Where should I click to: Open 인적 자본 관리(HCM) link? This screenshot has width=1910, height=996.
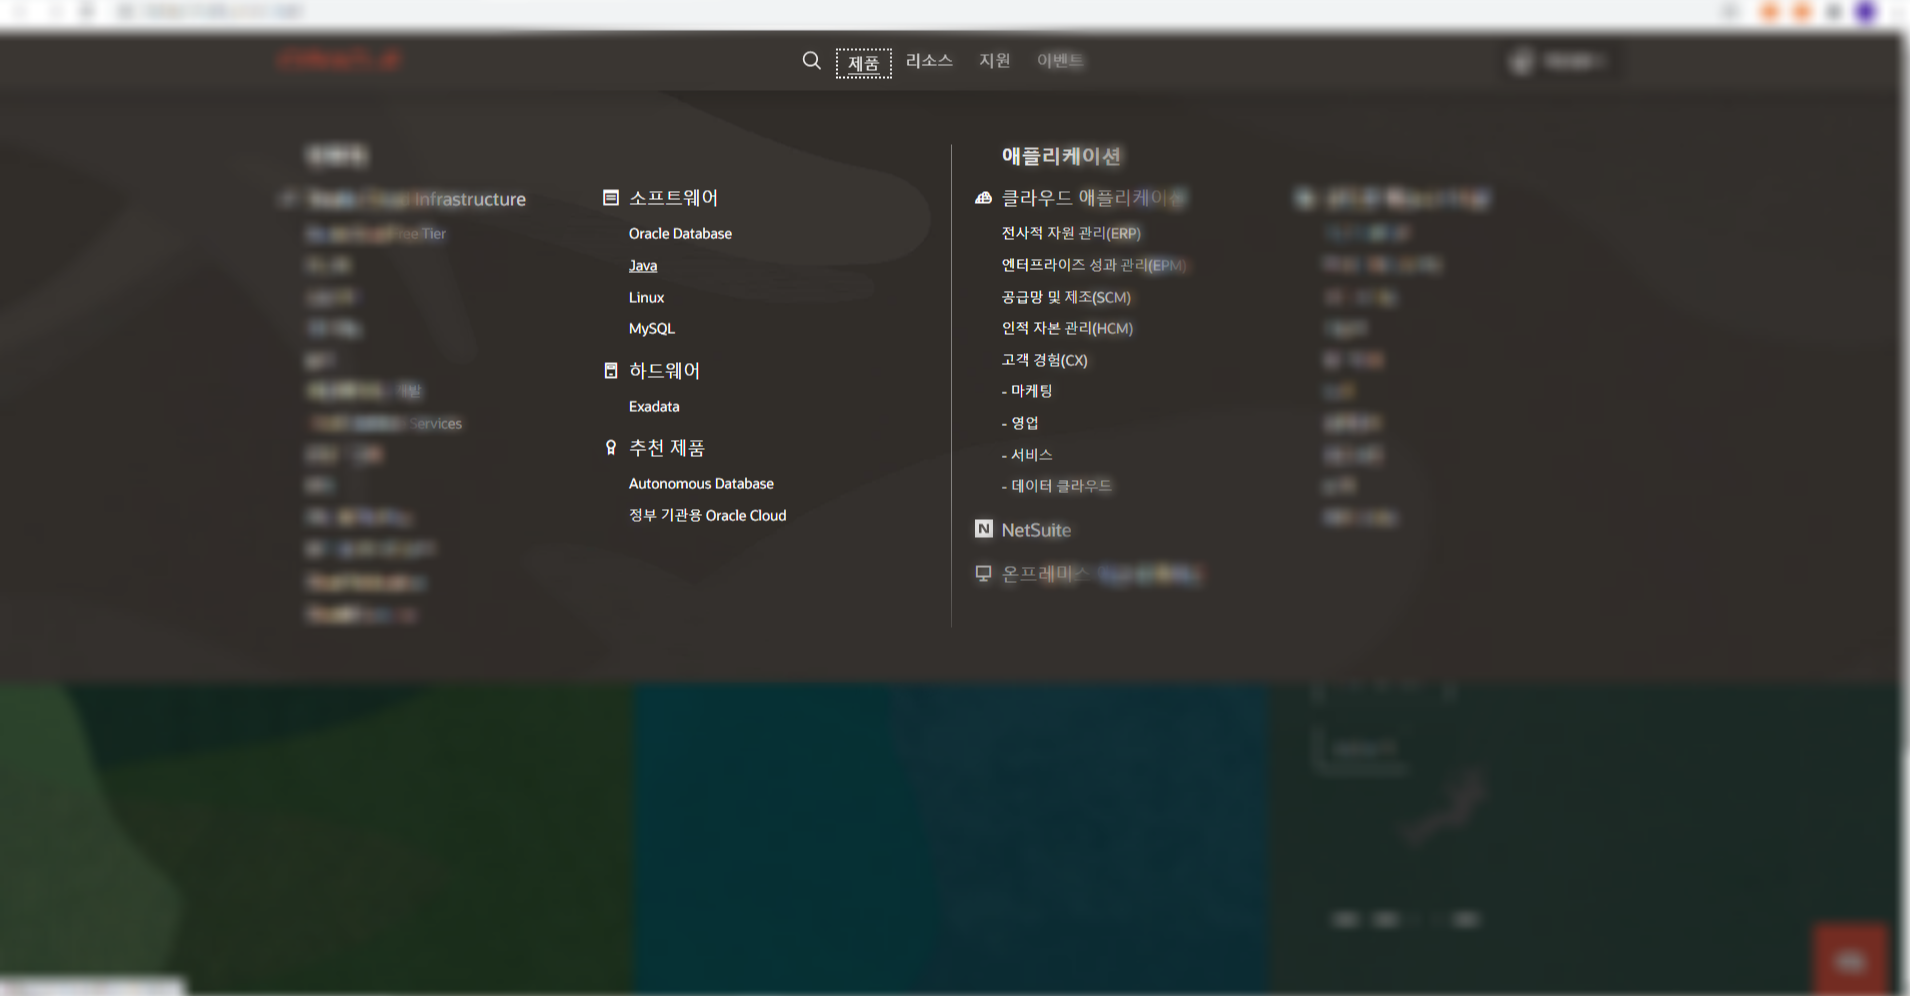tap(1067, 329)
